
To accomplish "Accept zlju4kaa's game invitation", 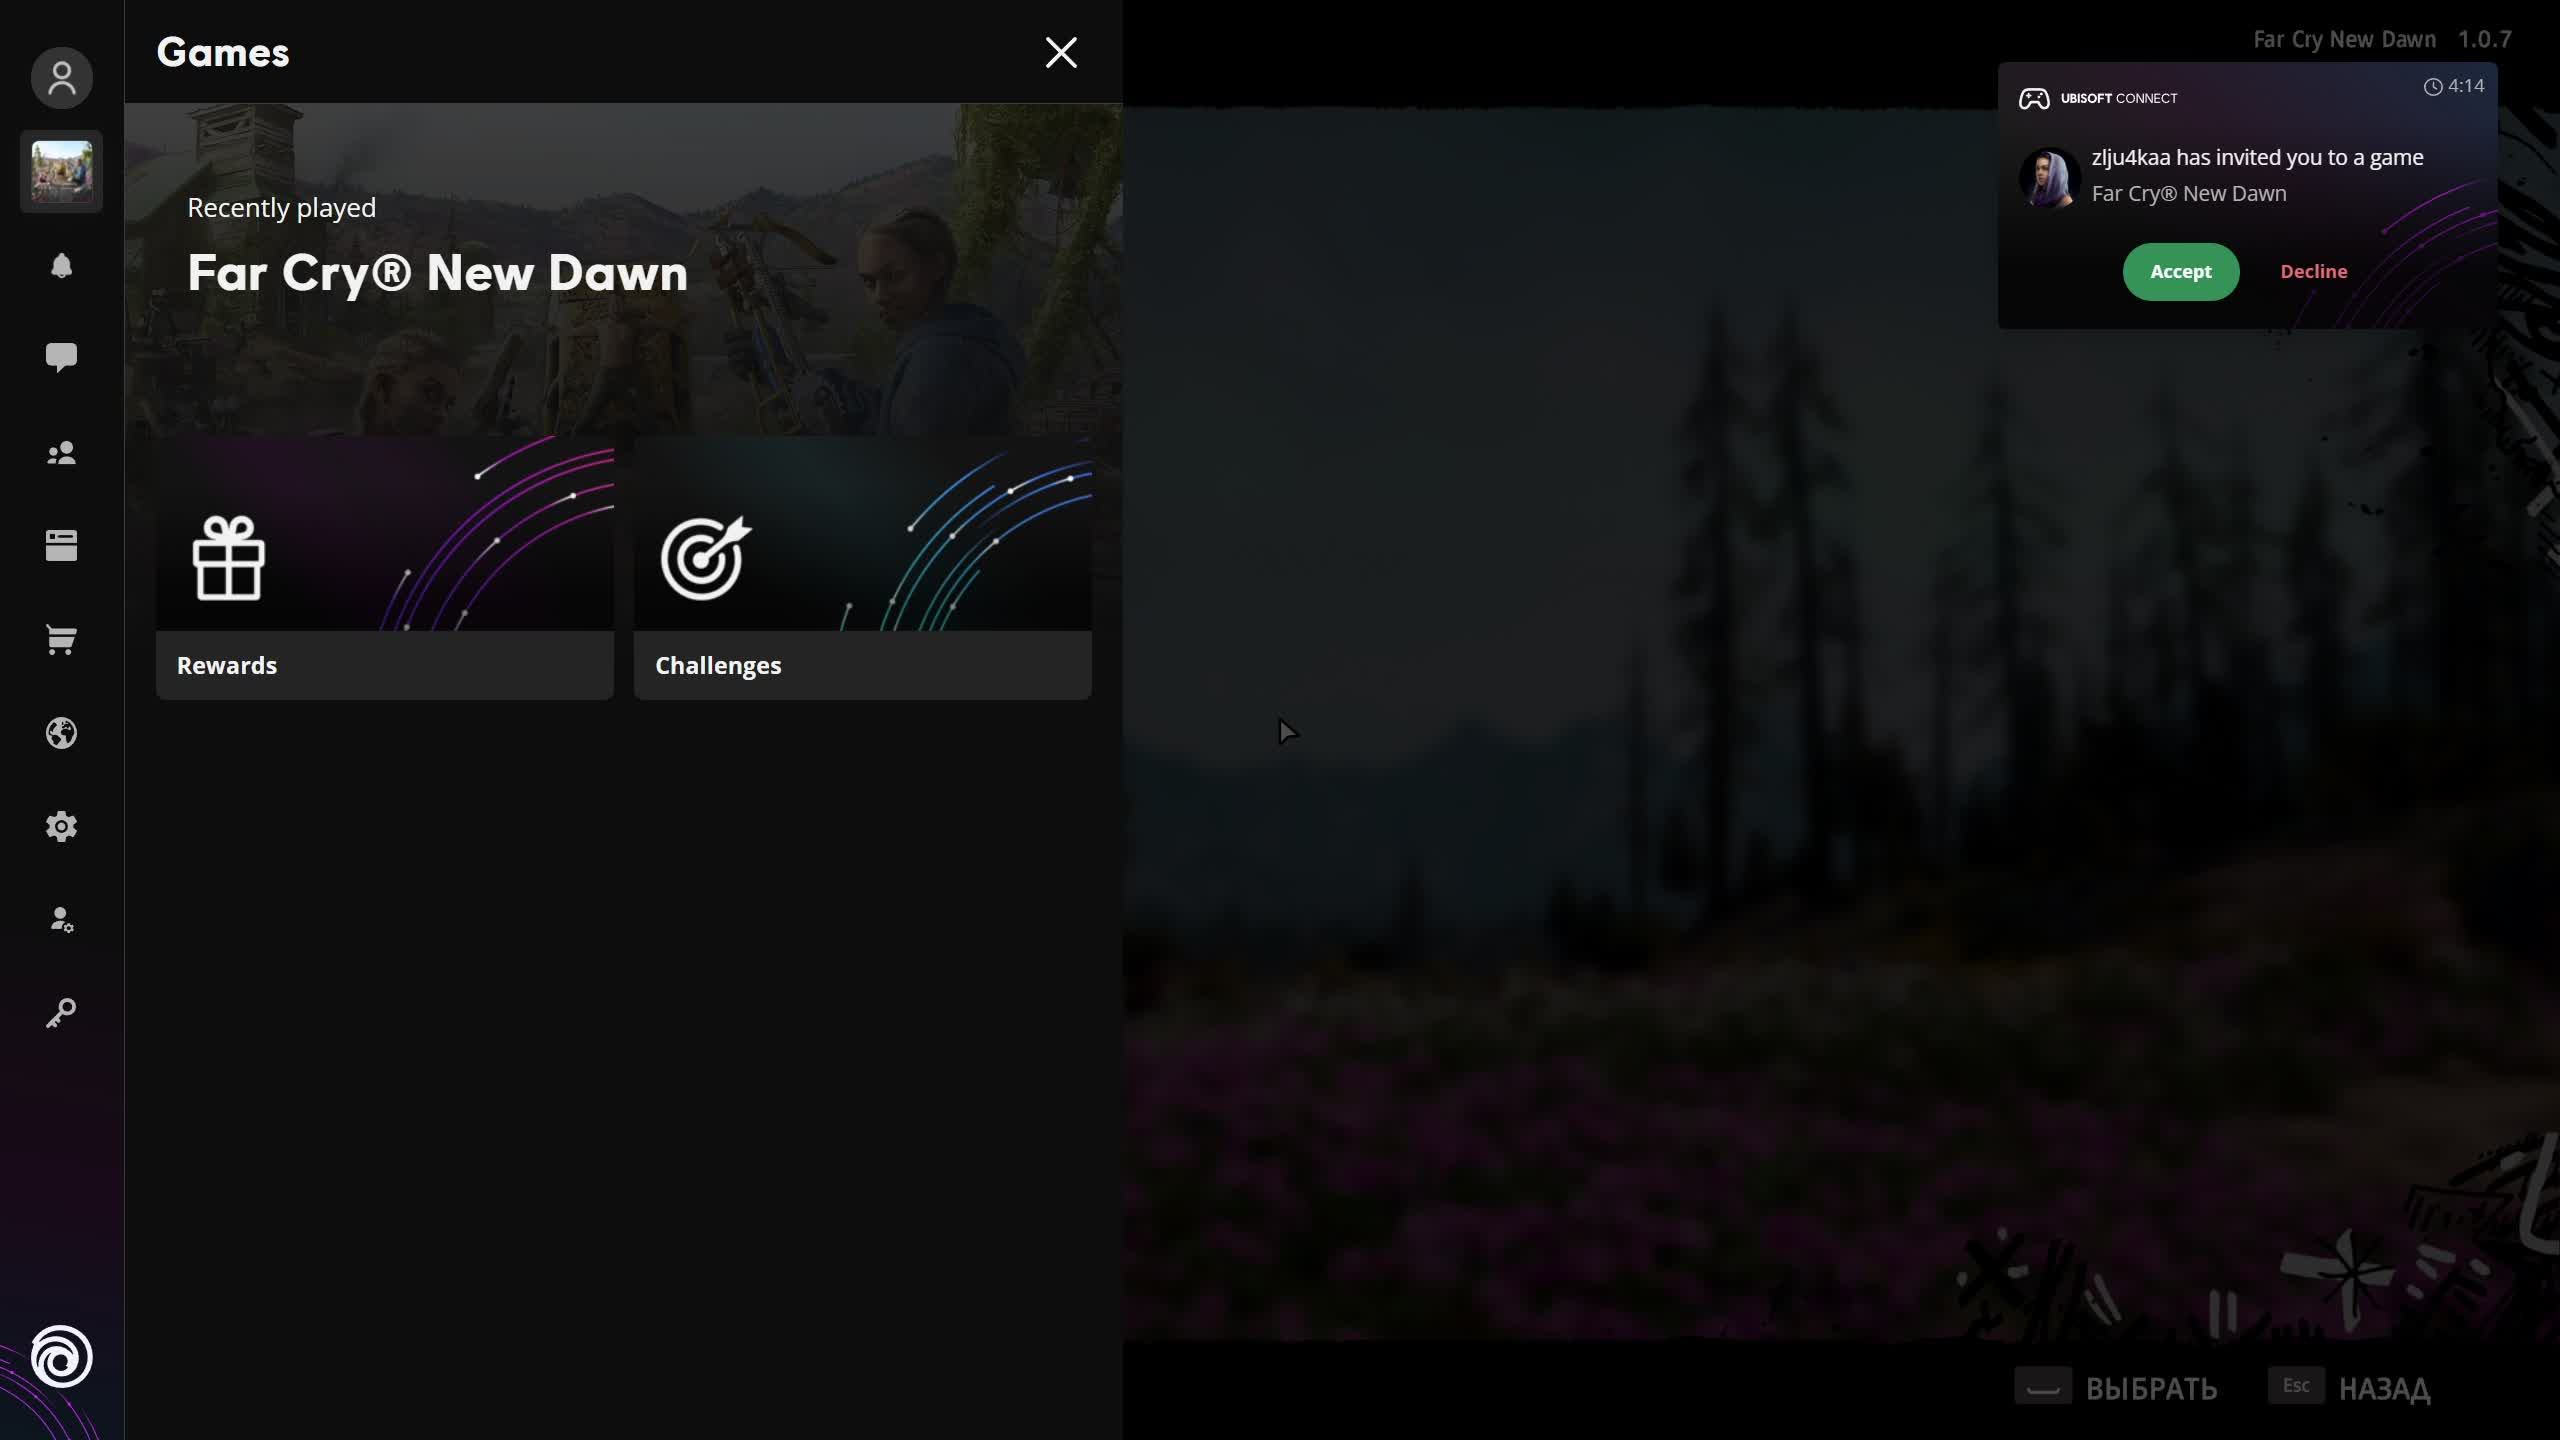I will pos(2181,271).
